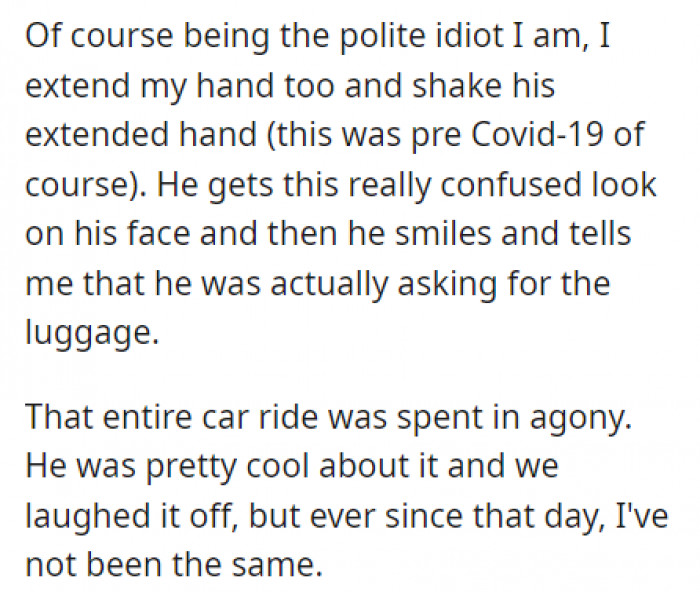
Task: Click the word "I've" in the second paragraph
Action: pos(640,515)
